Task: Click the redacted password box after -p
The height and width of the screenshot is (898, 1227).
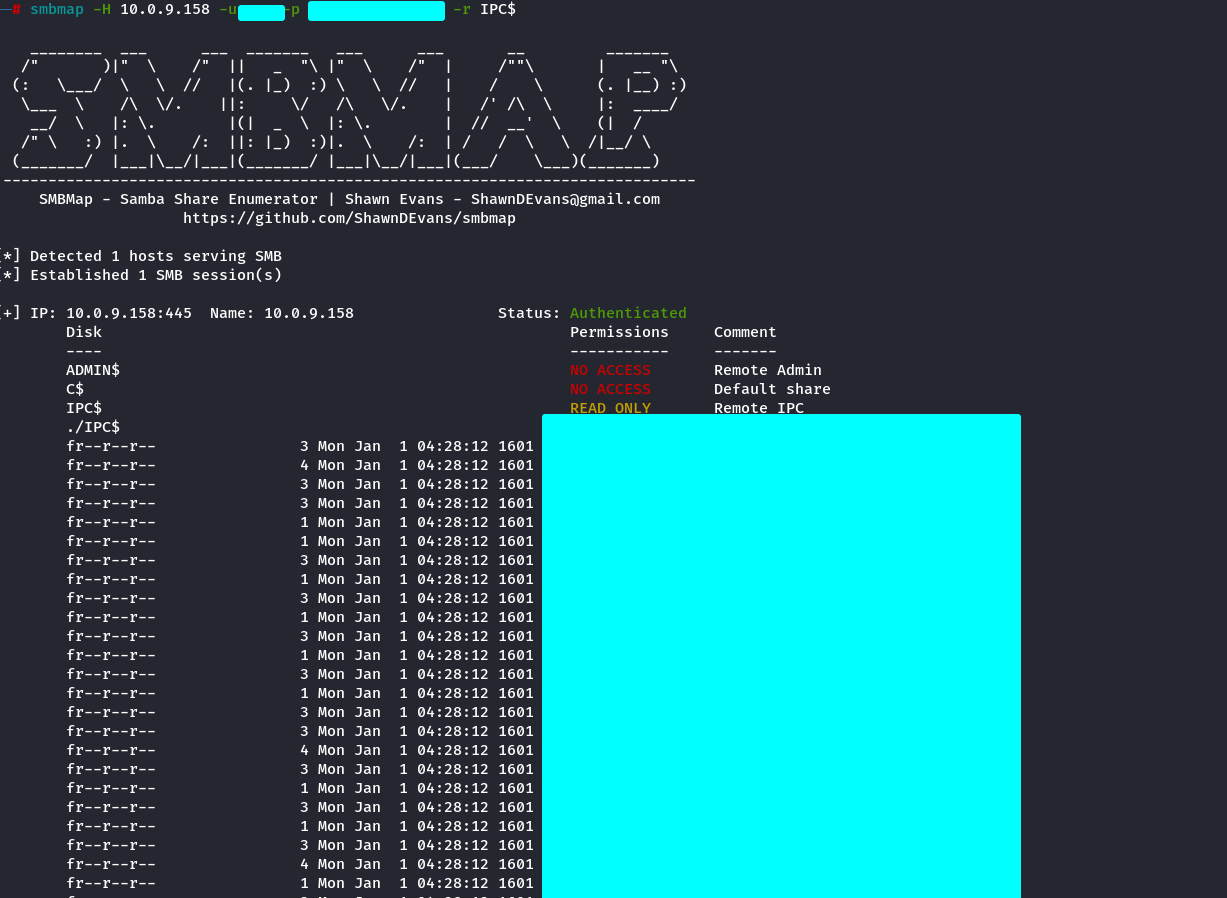Action: [x=376, y=11]
